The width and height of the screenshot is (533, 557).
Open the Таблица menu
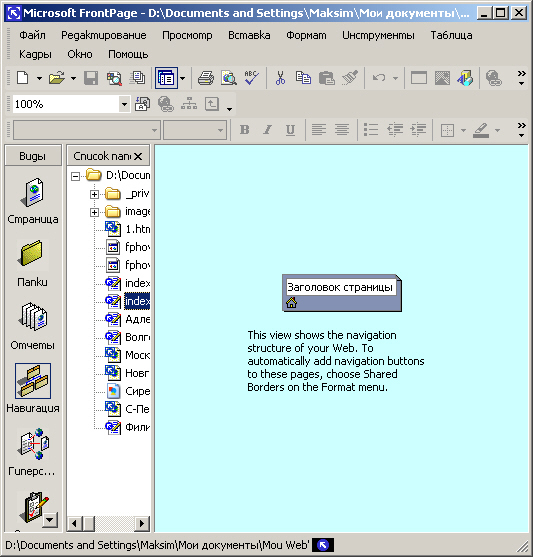point(451,35)
